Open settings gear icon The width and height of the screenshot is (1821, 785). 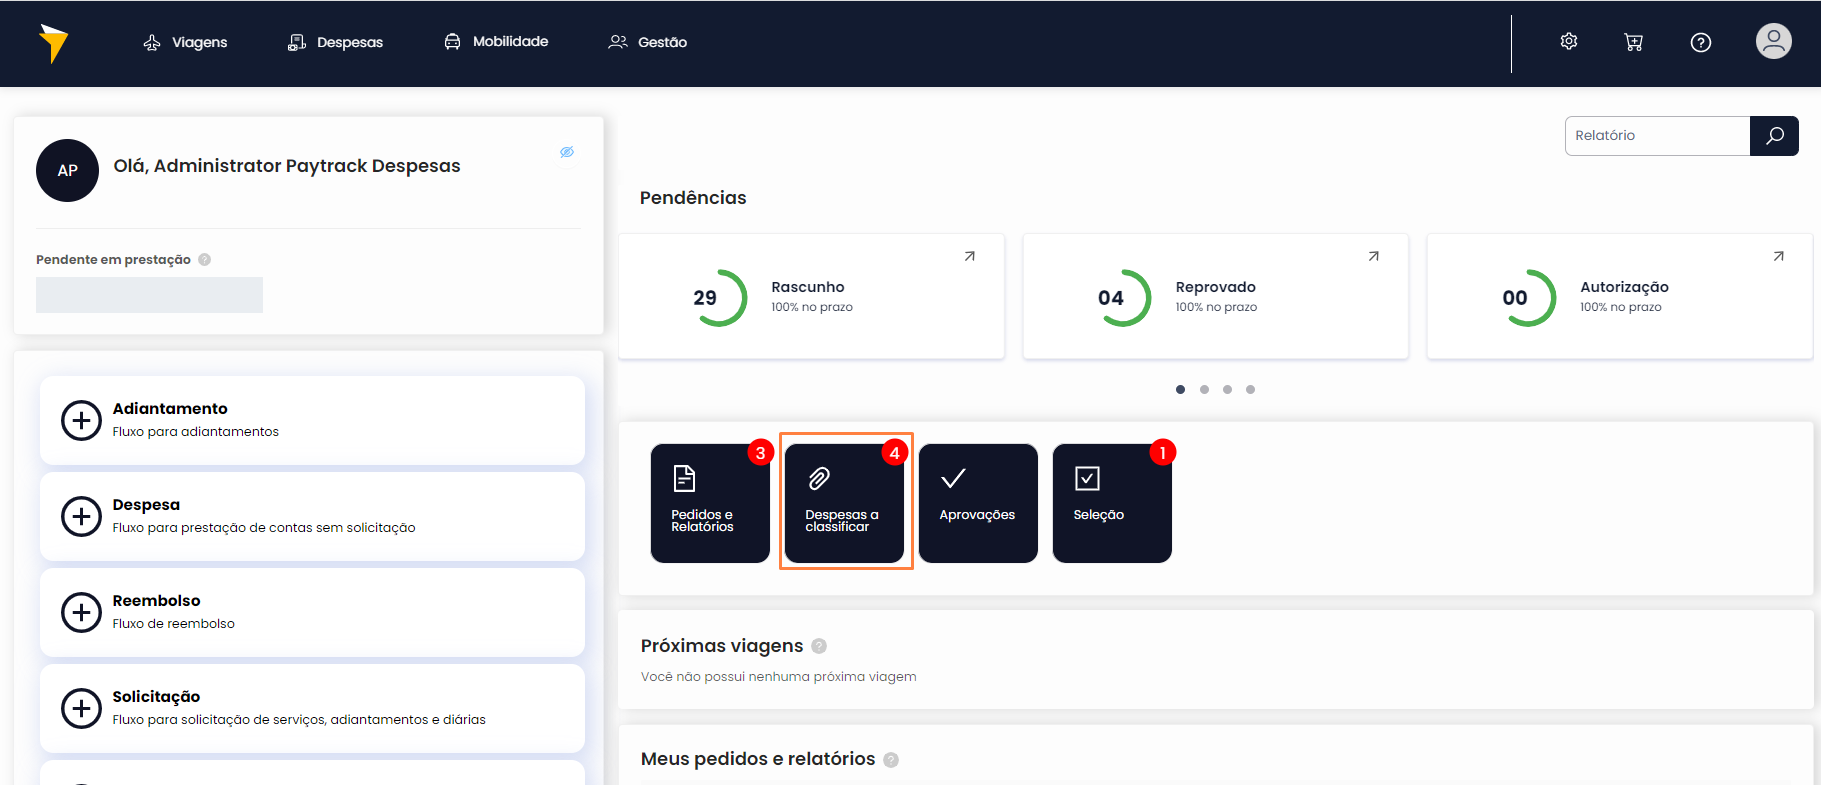point(1569,41)
